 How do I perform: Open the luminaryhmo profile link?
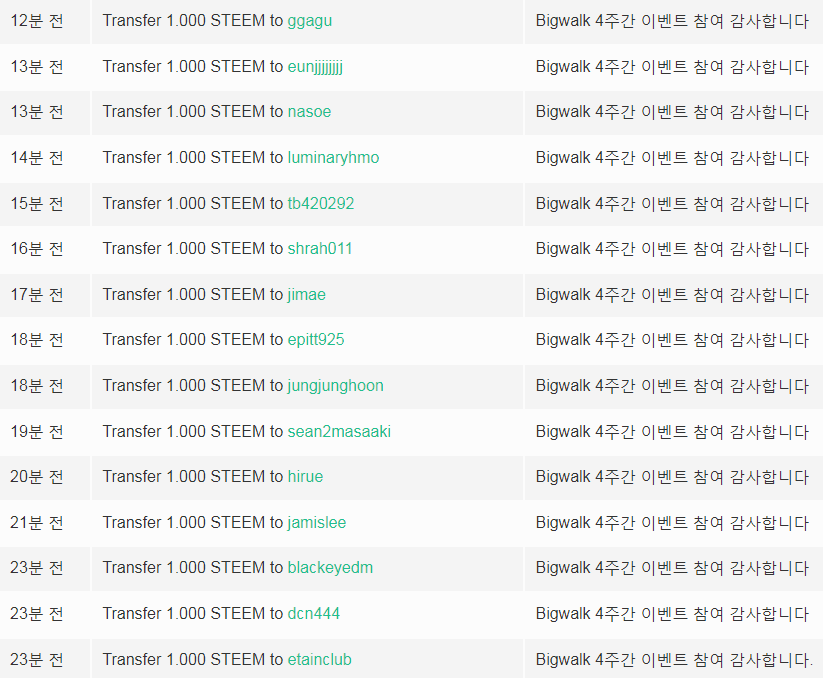point(333,158)
